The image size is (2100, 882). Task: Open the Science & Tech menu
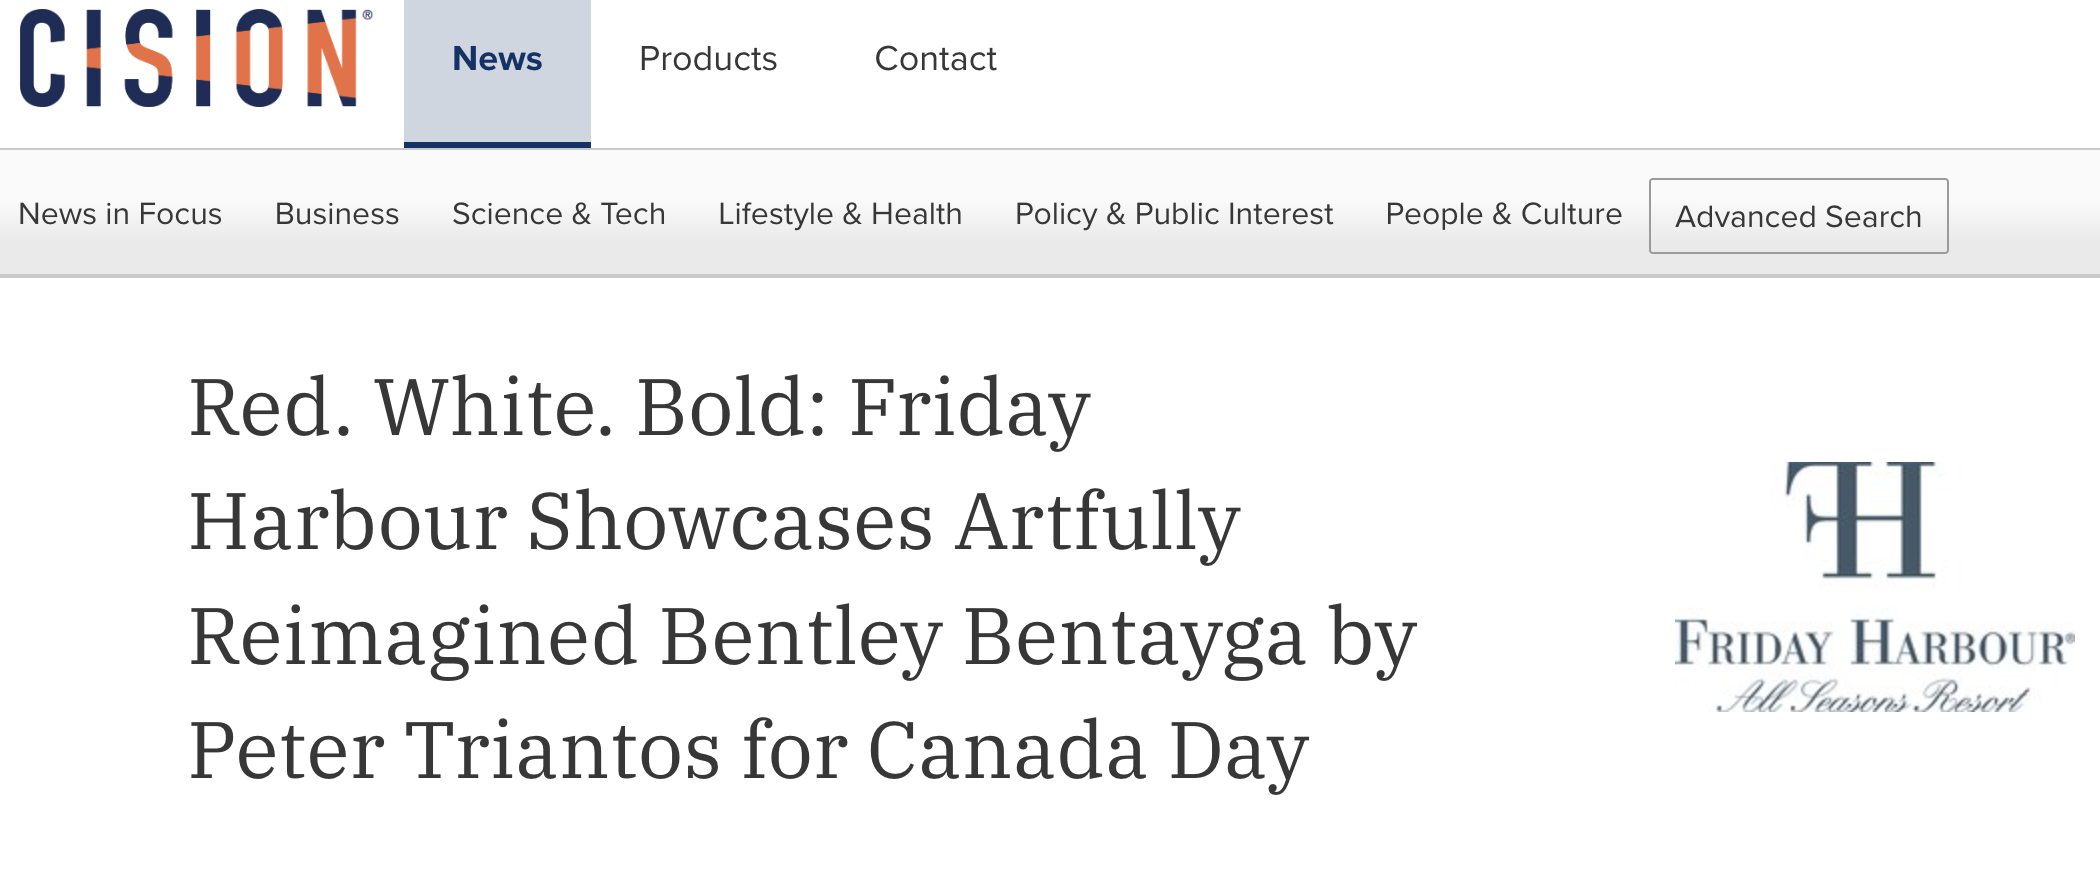(558, 214)
